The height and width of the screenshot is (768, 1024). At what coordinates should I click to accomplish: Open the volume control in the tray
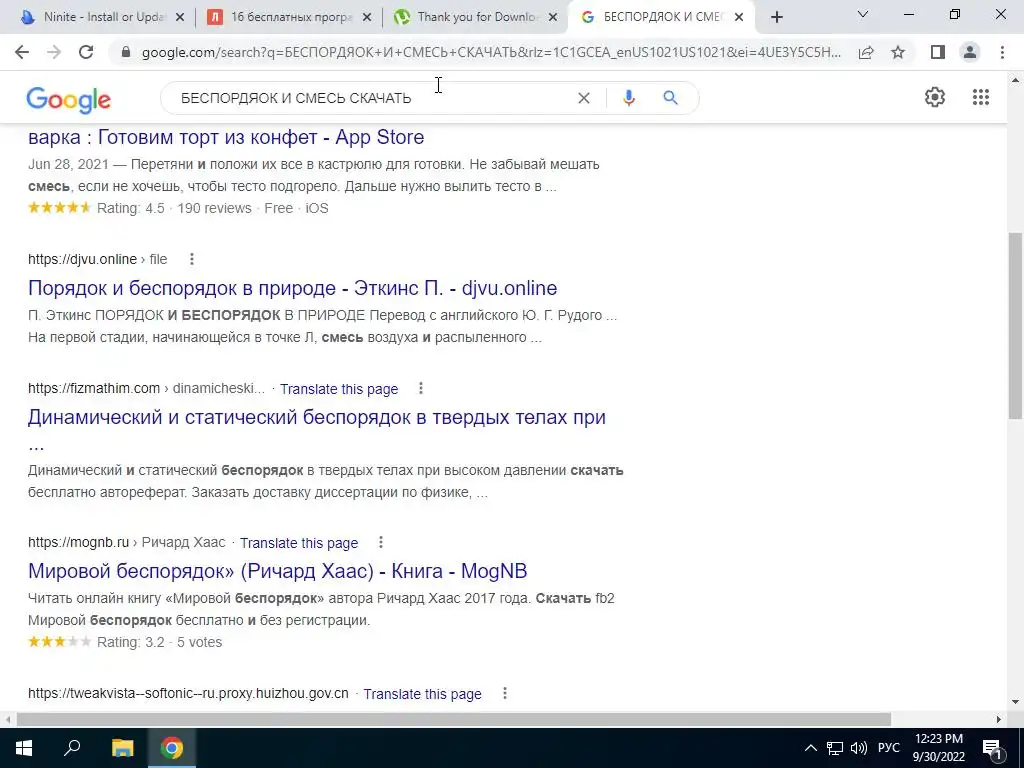coord(859,748)
